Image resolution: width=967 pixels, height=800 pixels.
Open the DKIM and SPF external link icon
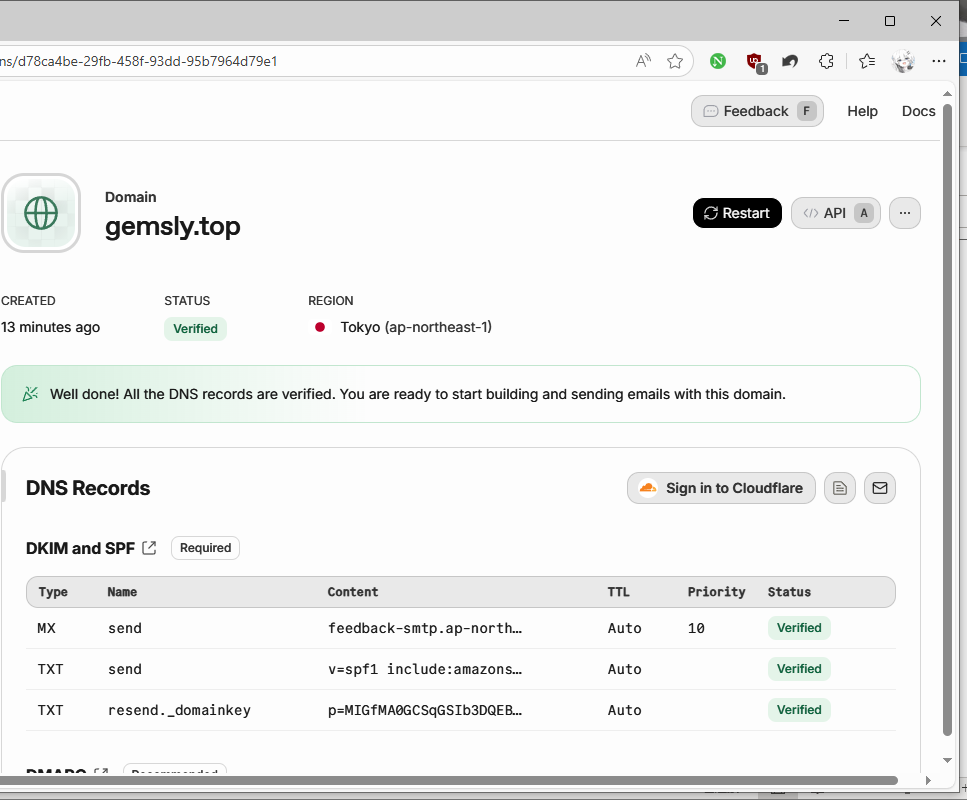(x=149, y=548)
